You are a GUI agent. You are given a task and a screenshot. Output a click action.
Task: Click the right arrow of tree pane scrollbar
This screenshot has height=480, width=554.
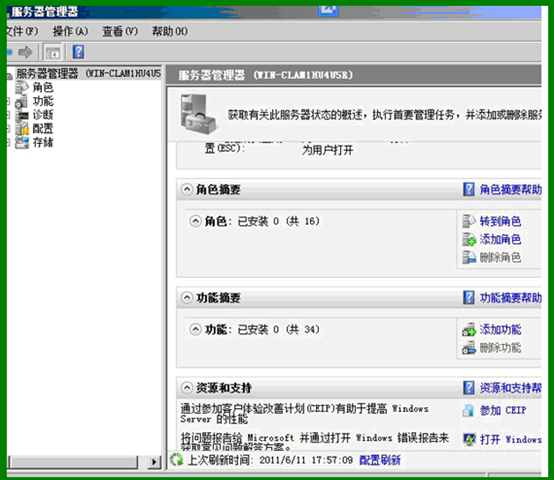coord(154,462)
